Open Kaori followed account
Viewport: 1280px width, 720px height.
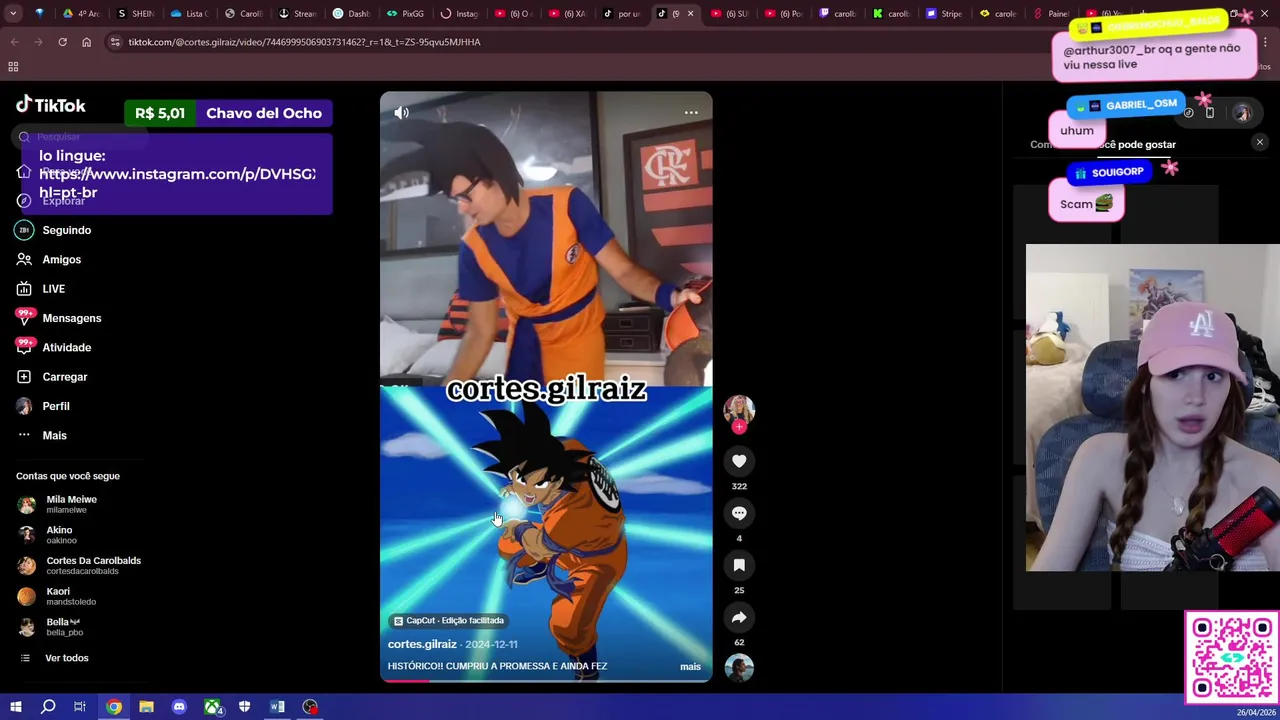(57, 596)
